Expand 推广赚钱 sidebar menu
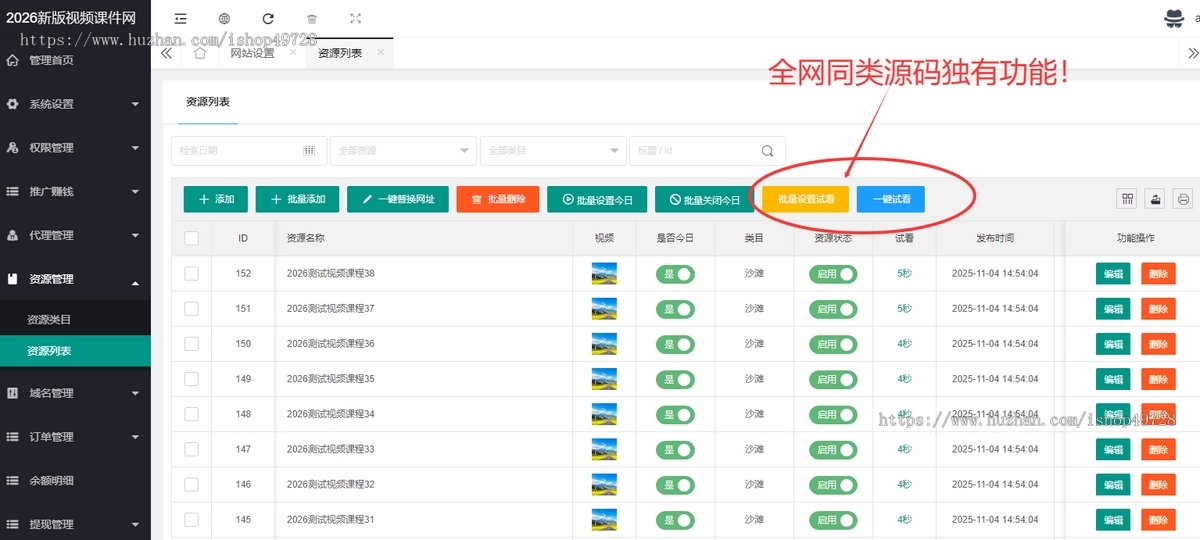1200x540 pixels. click(x=75, y=191)
